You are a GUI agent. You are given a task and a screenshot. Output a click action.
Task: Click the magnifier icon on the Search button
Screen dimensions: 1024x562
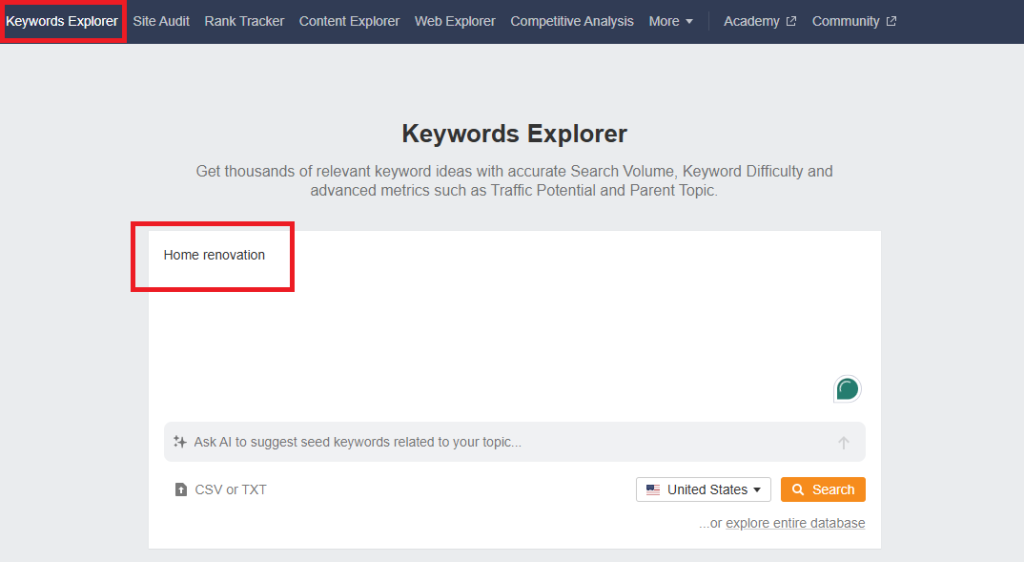pyautogui.click(x=798, y=490)
